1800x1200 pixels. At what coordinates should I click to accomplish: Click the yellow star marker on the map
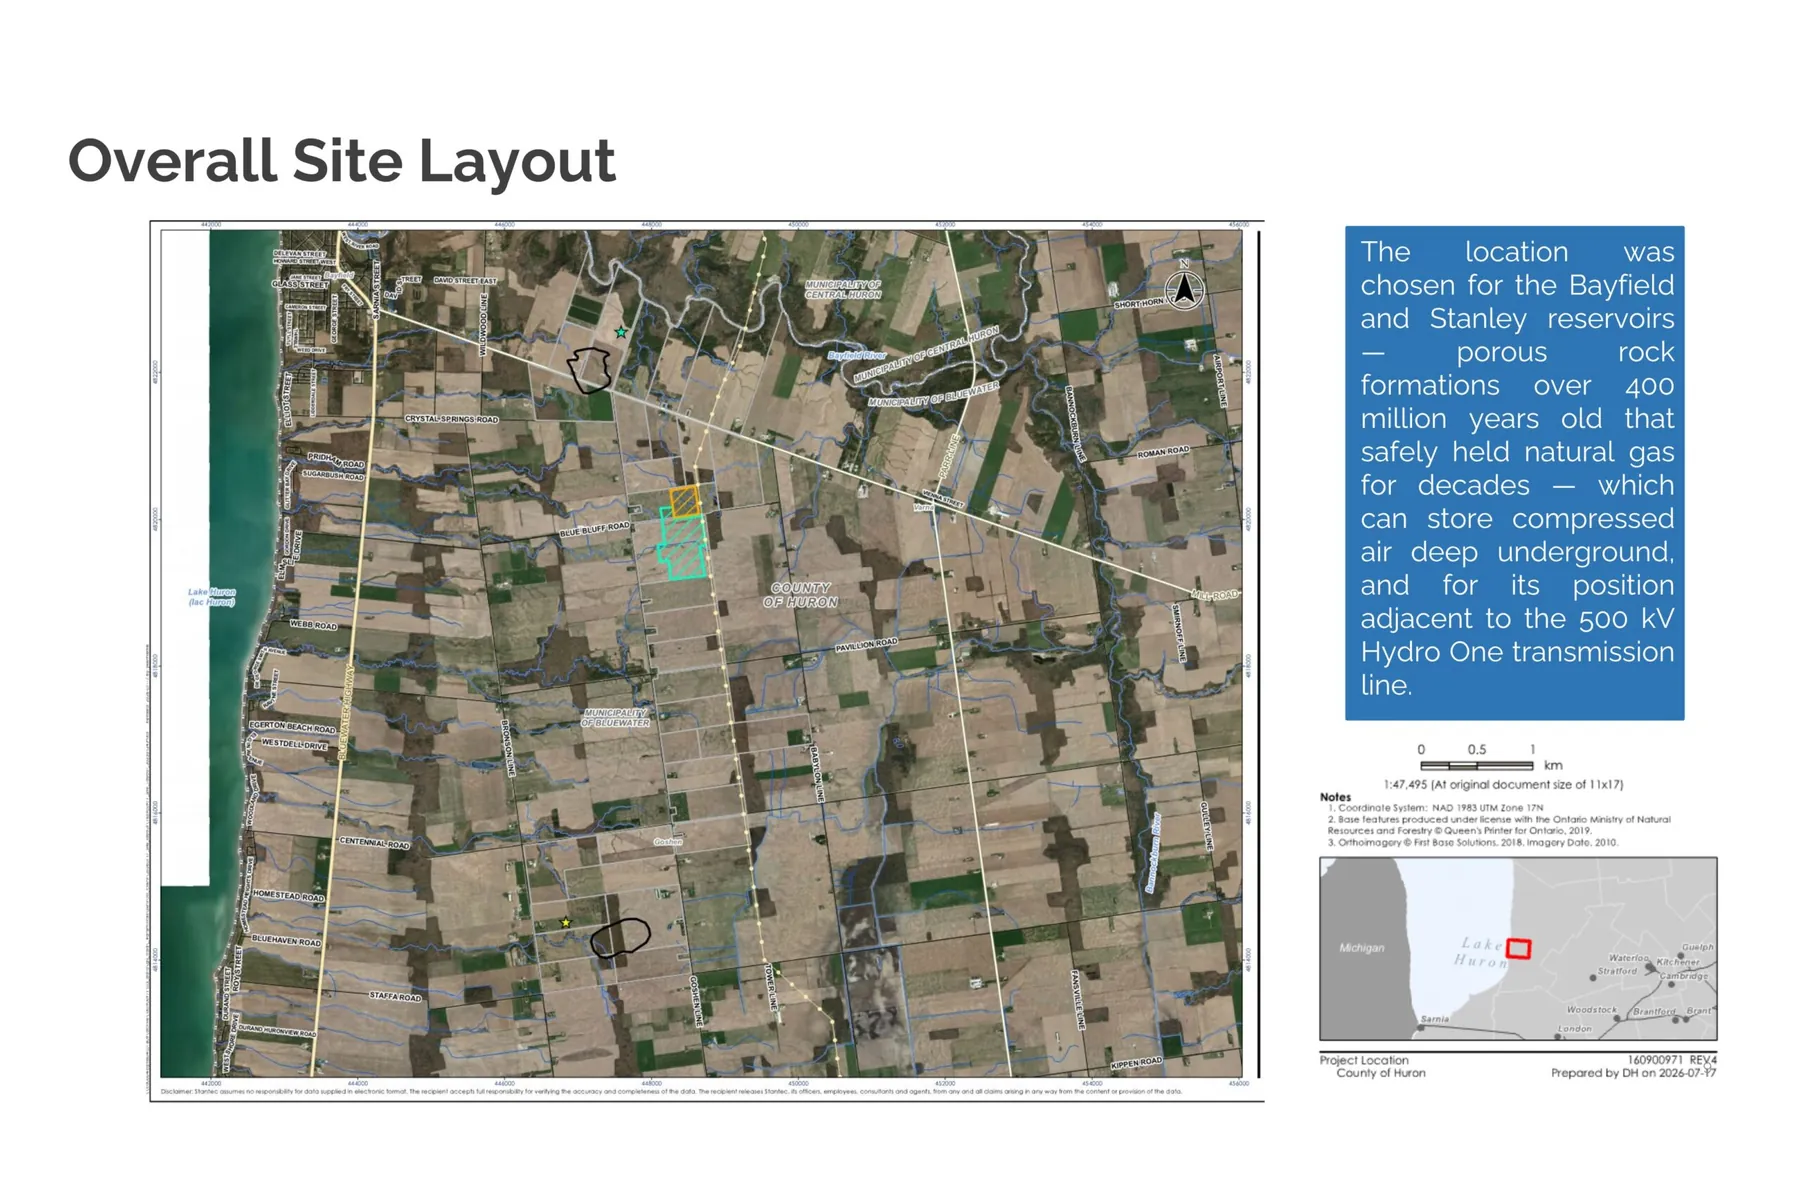pos(566,922)
